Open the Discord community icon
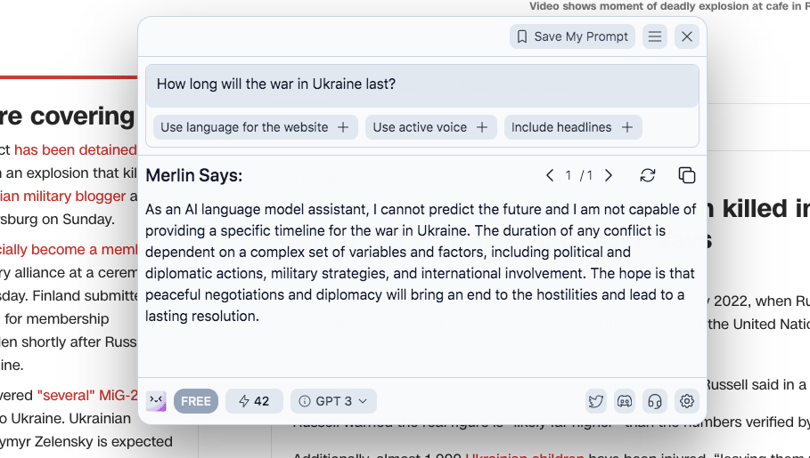Image resolution: width=810 pixels, height=458 pixels. pyautogui.click(x=625, y=401)
